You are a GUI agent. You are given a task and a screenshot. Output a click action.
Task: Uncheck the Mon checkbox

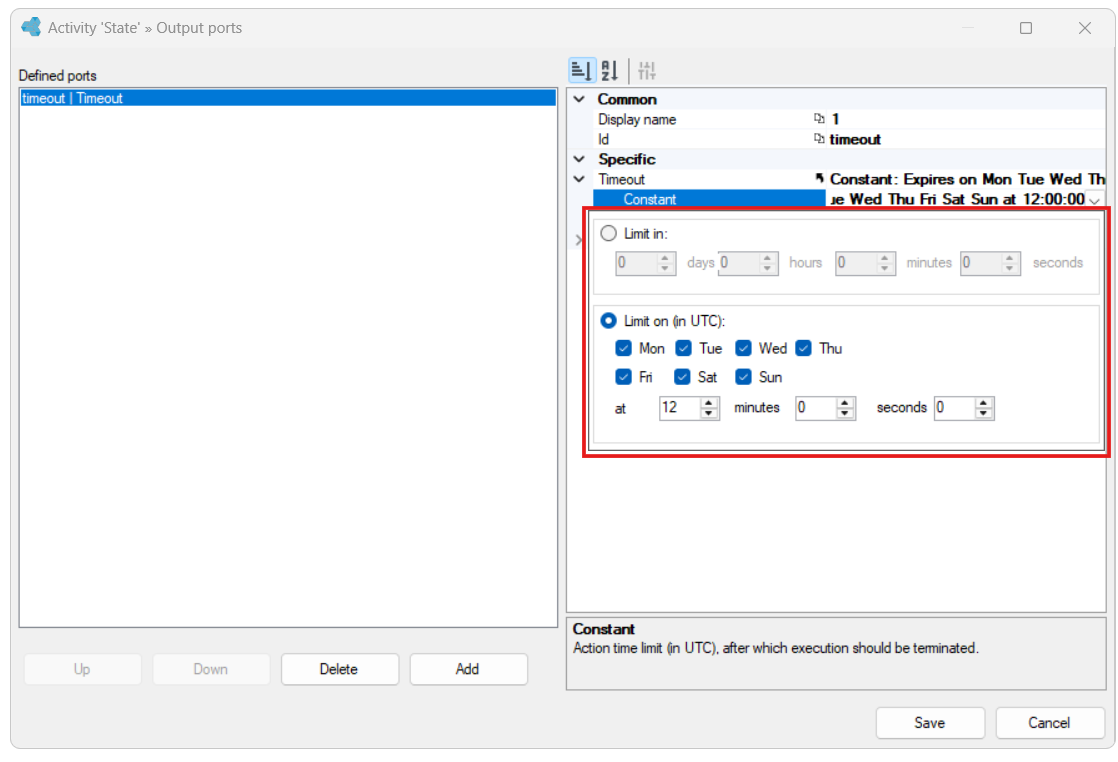[x=623, y=348]
